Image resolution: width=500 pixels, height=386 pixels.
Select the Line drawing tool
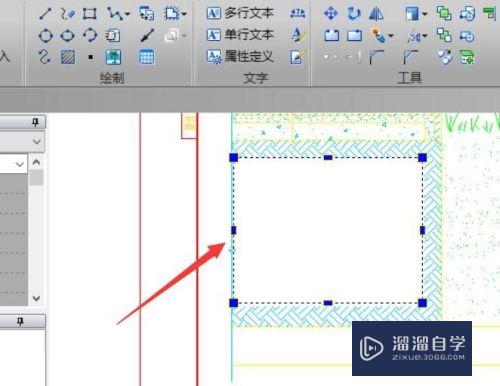[45, 14]
